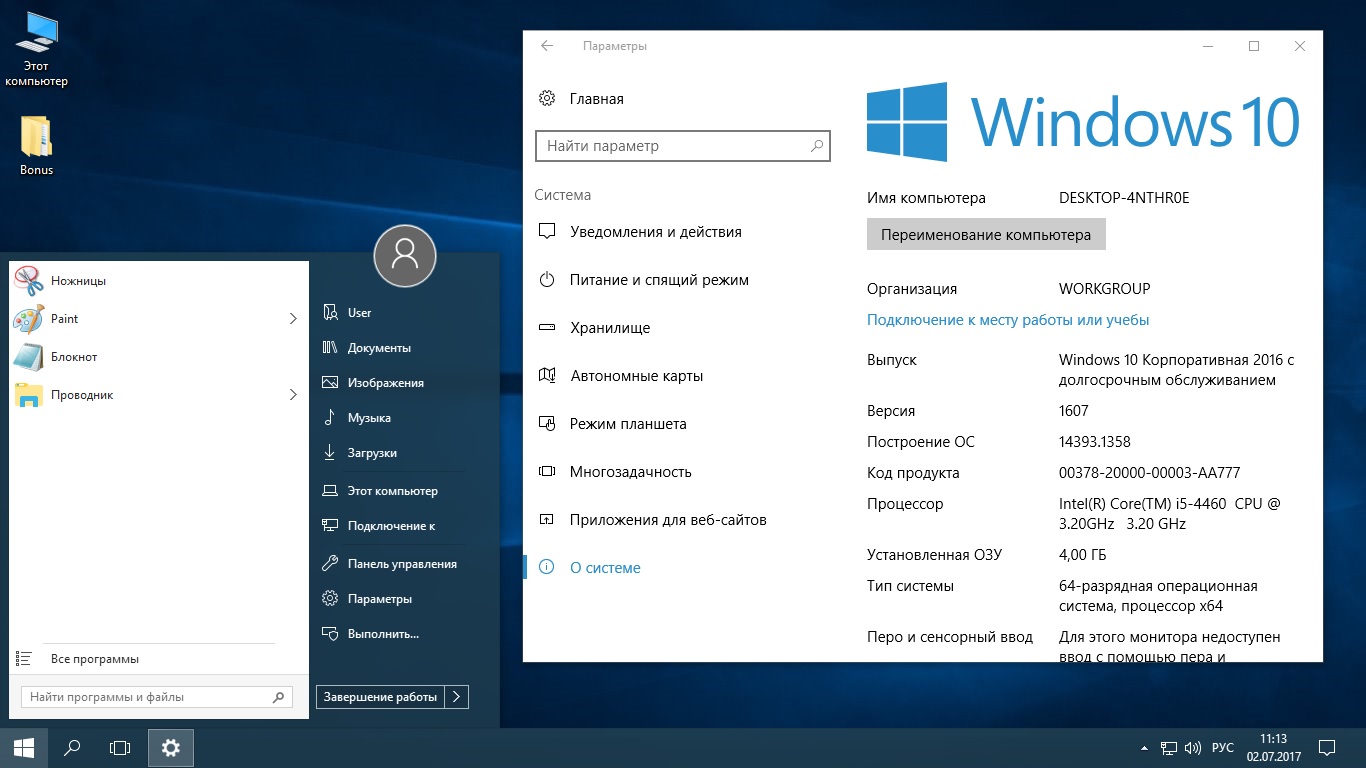
Task: Expand the Проводник submenu arrow
Action: 293,395
